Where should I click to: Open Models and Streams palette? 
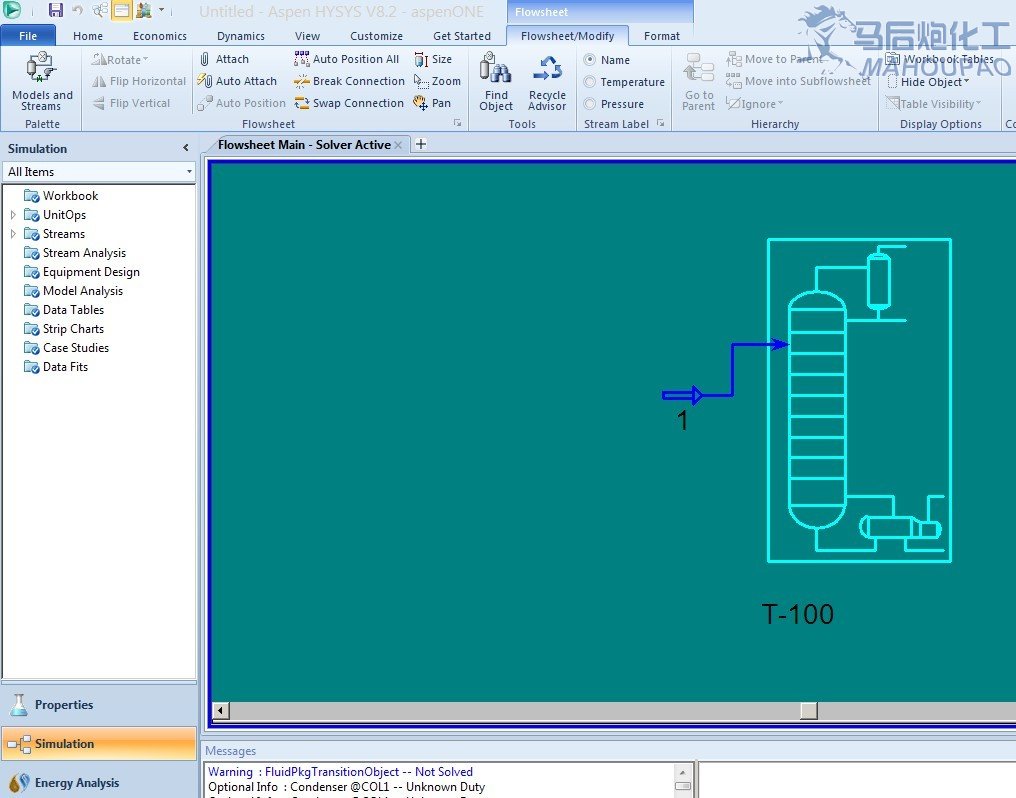(x=42, y=82)
